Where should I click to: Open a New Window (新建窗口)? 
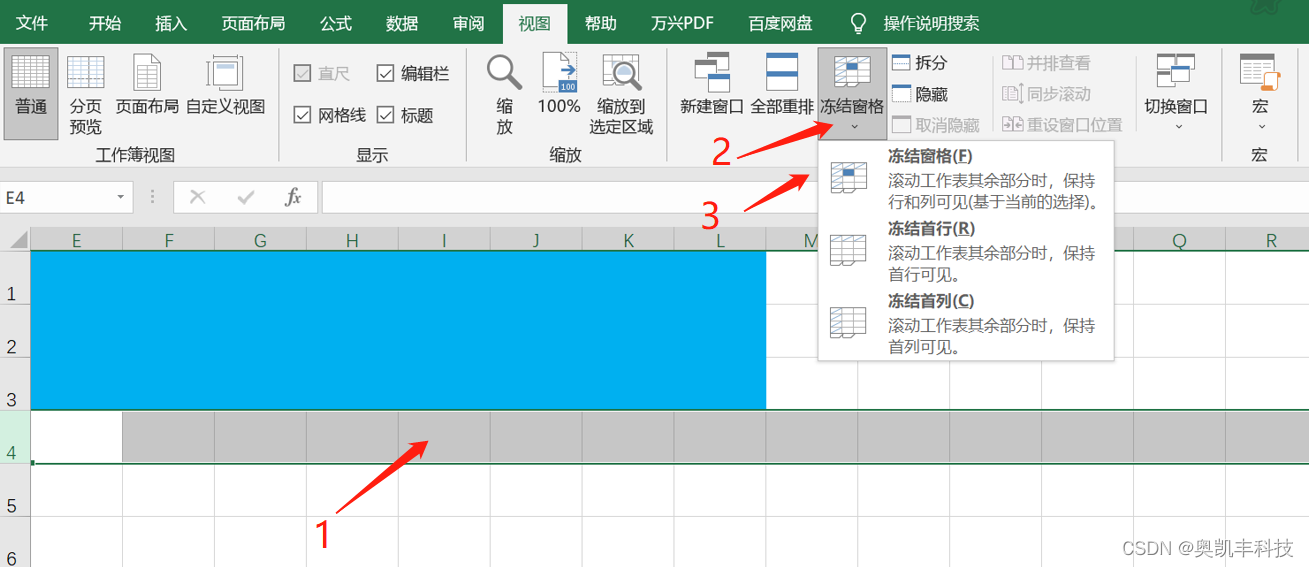pos(712,85)
